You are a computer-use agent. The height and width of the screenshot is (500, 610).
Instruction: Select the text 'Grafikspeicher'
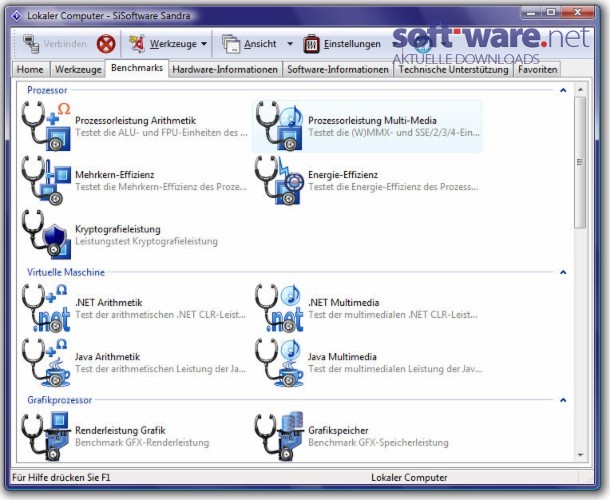pos(338,430)
